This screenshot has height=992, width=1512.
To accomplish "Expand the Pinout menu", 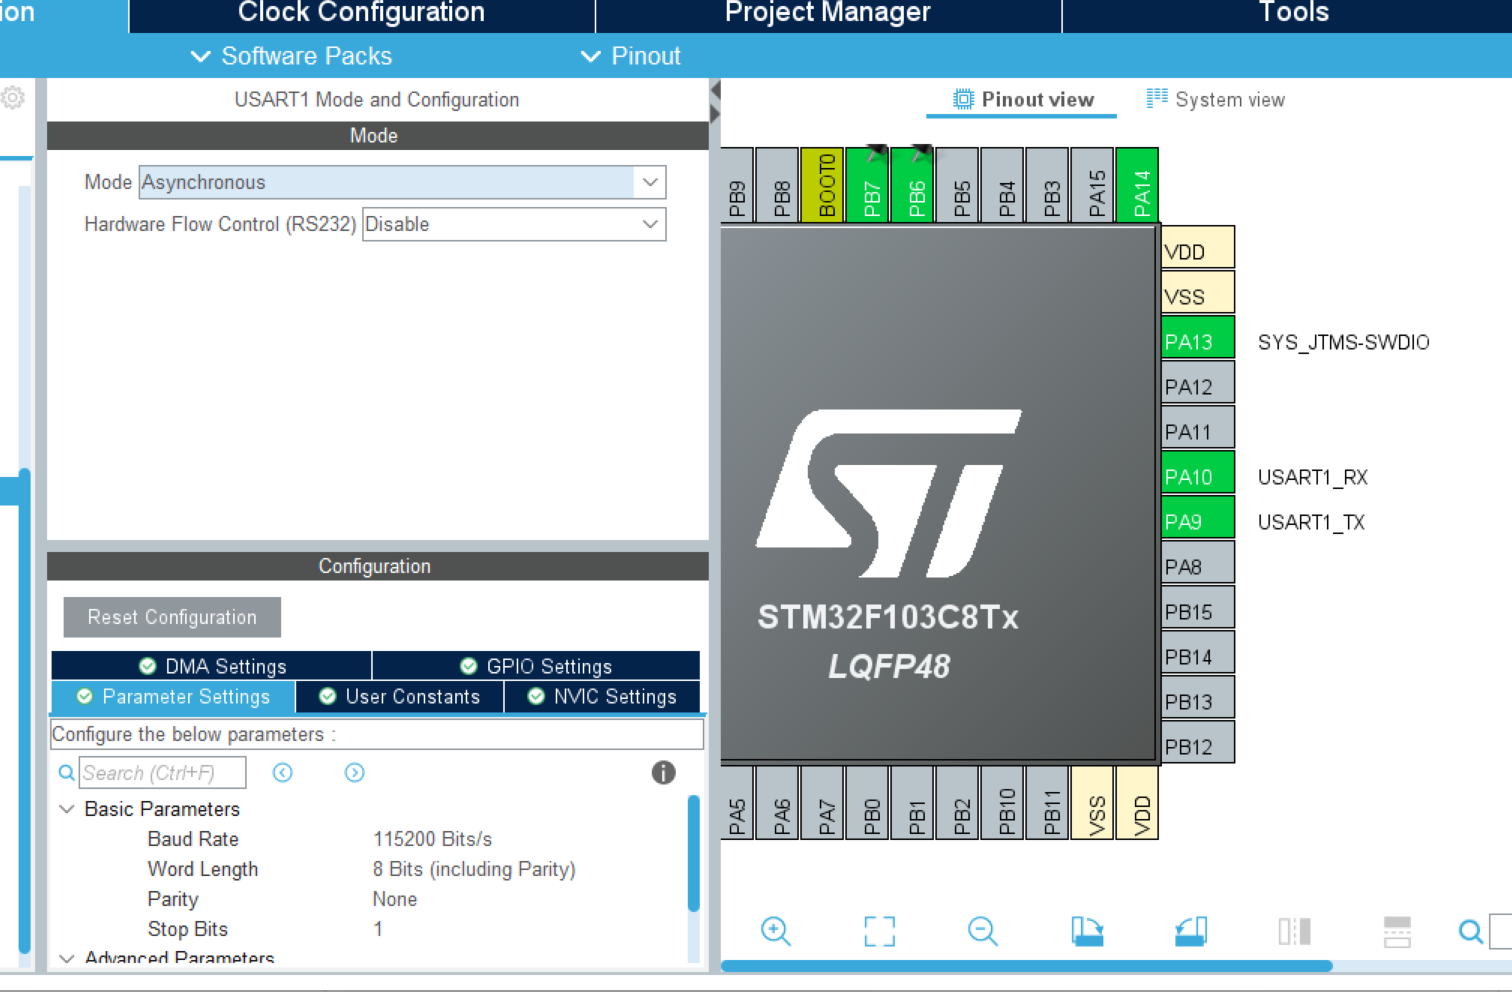I will (x=631, y=56).
